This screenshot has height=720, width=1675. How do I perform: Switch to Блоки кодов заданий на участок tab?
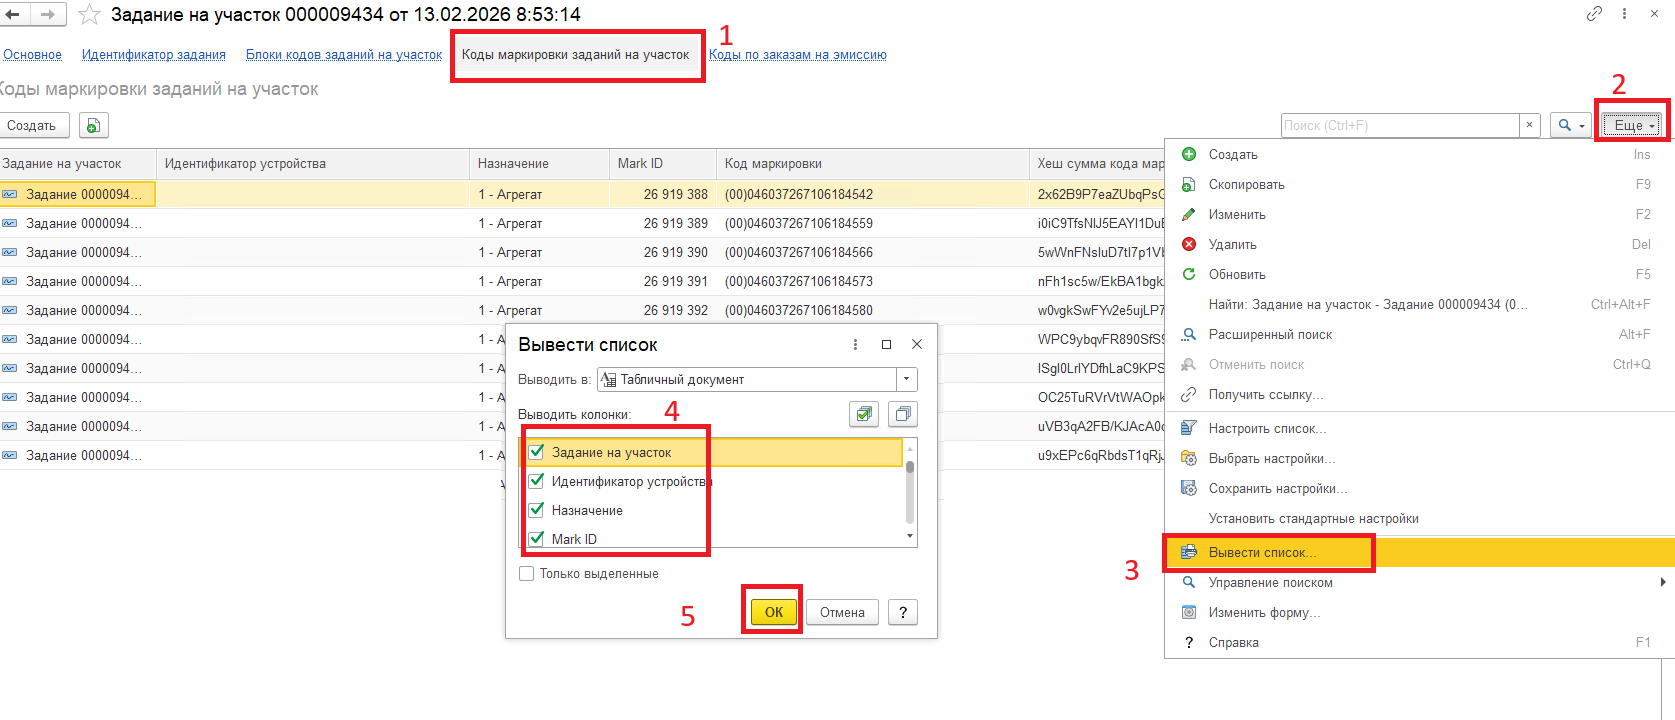click(343, 55)
